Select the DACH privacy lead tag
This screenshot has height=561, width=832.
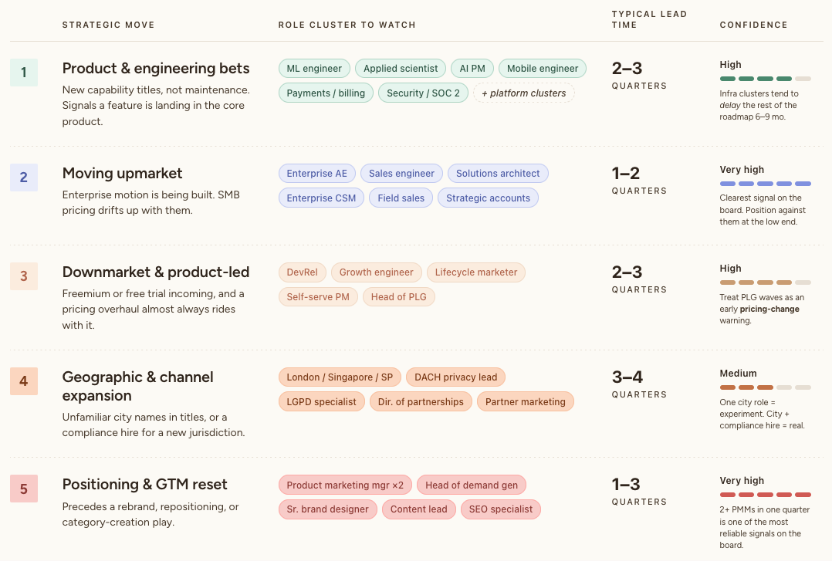point(456,377)
